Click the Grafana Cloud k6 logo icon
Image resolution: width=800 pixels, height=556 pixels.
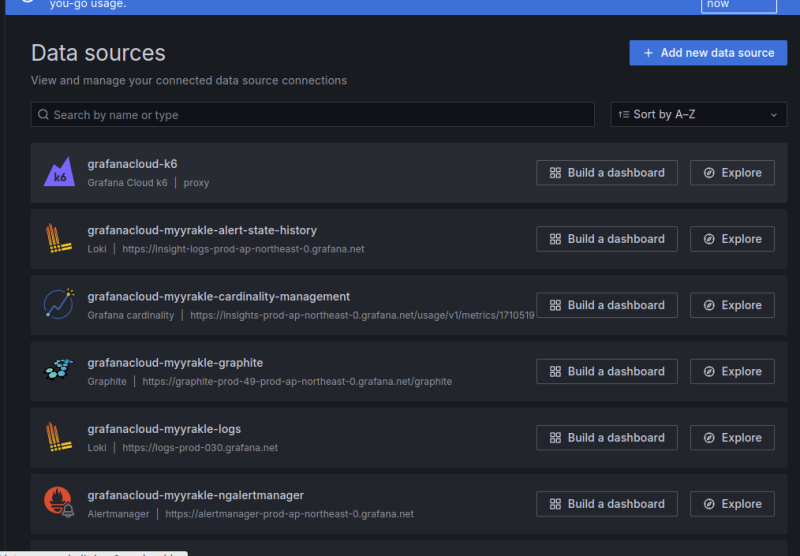point(59,173)
